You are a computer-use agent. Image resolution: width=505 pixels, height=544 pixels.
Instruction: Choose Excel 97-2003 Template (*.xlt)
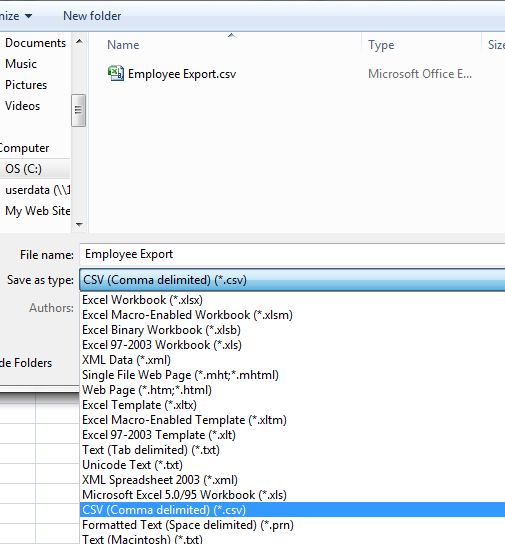tap(292, 435)
